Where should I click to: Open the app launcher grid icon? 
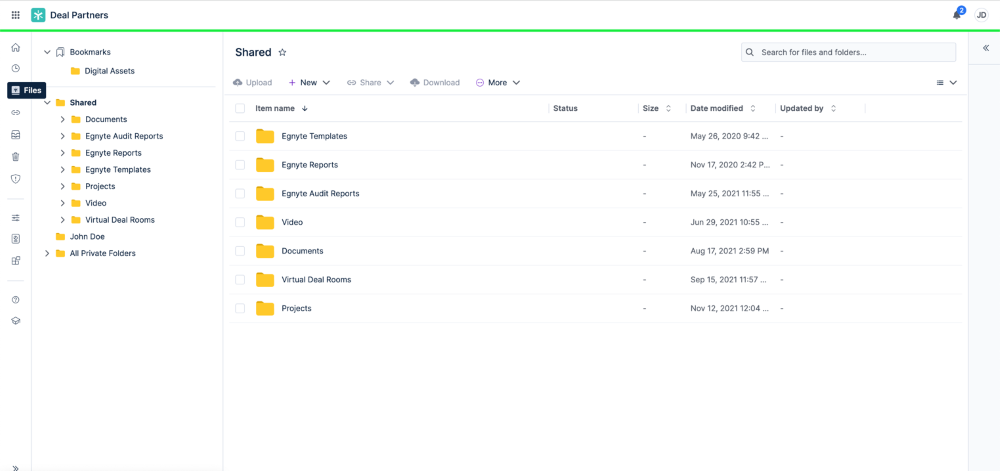16,15
